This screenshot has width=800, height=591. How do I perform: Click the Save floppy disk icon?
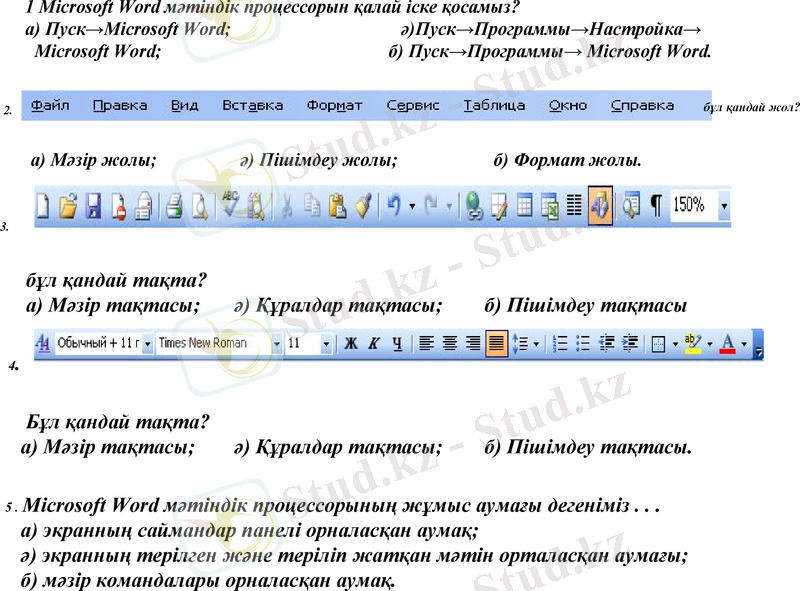[93, 206]
